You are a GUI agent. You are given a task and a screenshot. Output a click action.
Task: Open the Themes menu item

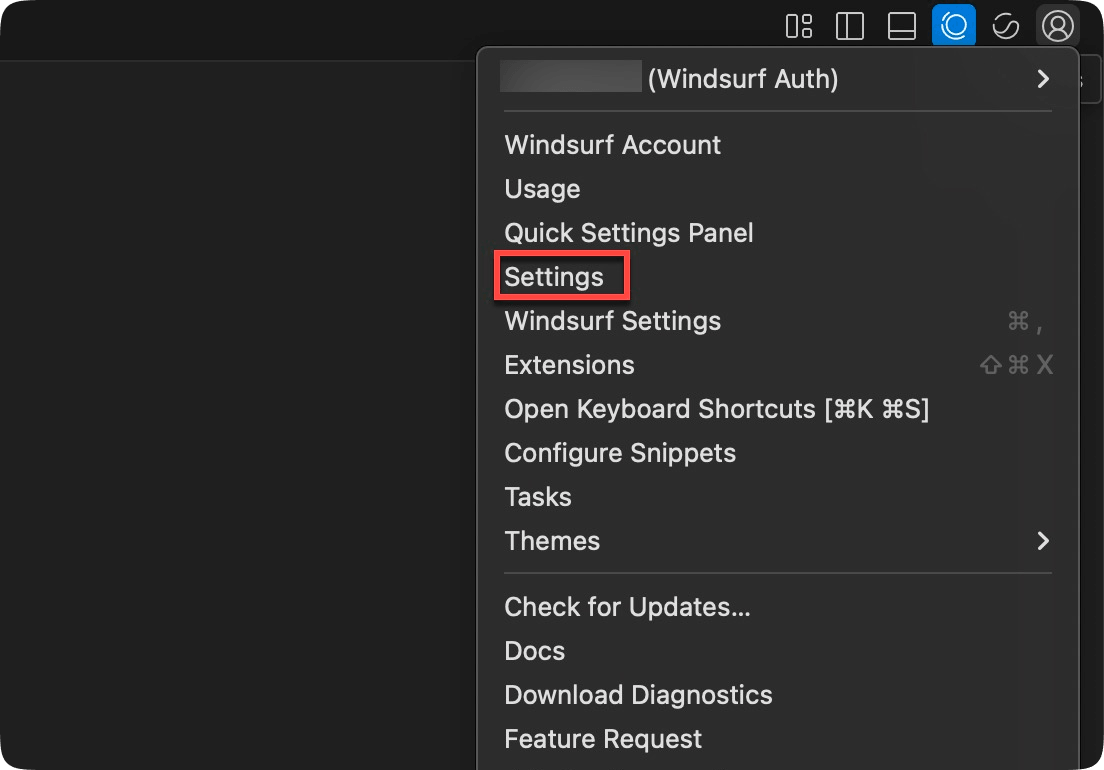coord(552,541)
